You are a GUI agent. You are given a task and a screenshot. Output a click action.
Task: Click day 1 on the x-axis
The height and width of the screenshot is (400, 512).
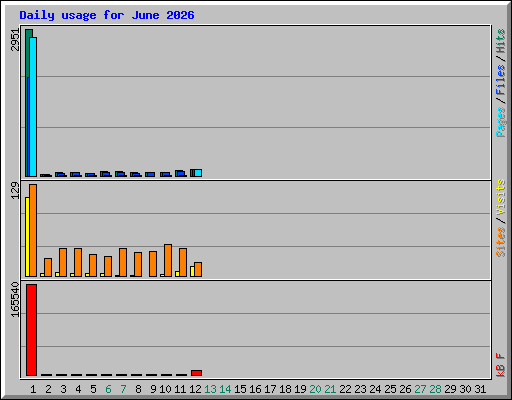coord(33,389)
